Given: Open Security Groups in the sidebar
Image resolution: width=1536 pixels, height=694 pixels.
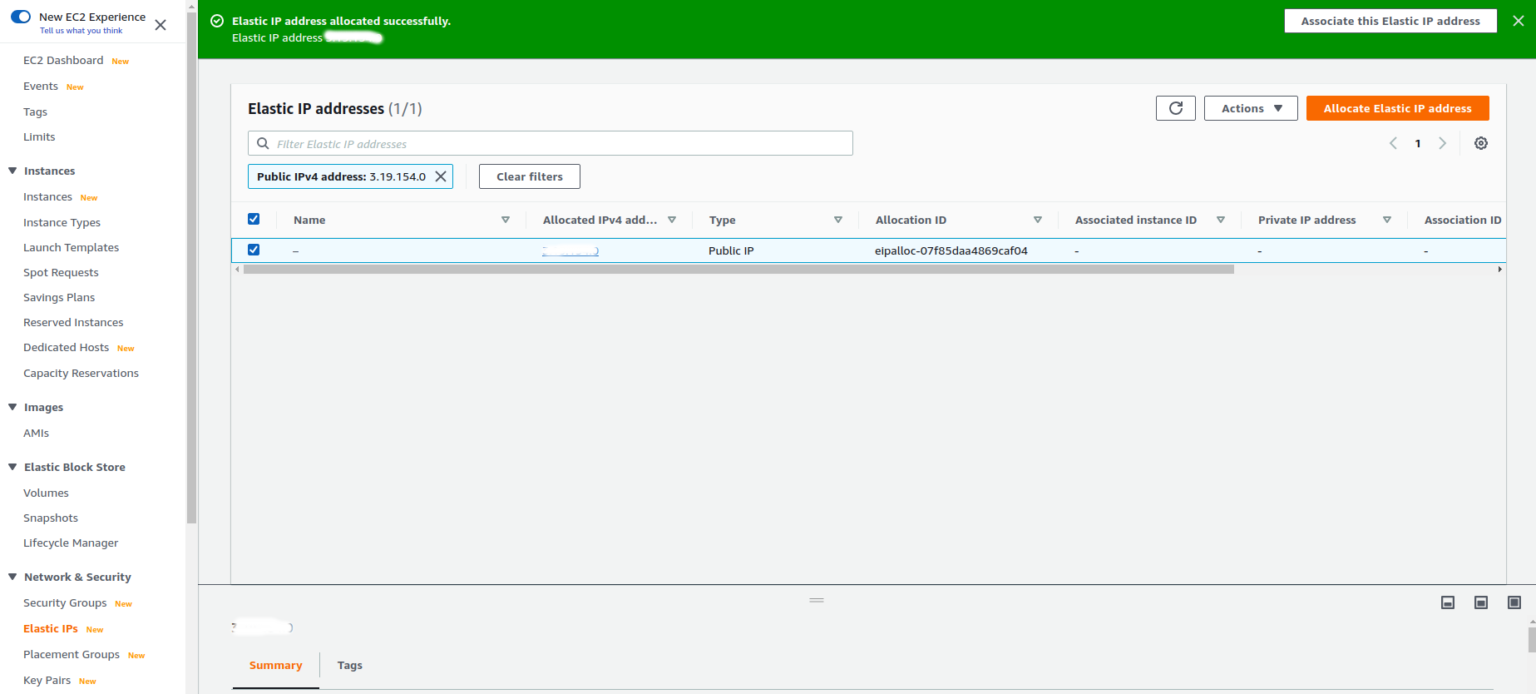Looking at the screenshot, I should click(64, 602).
